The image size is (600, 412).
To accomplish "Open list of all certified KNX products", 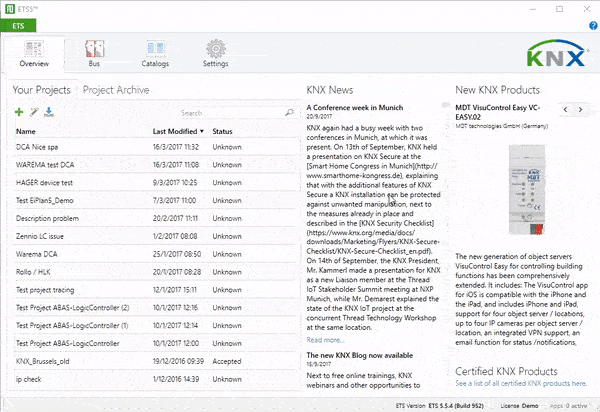I will 521,383.
